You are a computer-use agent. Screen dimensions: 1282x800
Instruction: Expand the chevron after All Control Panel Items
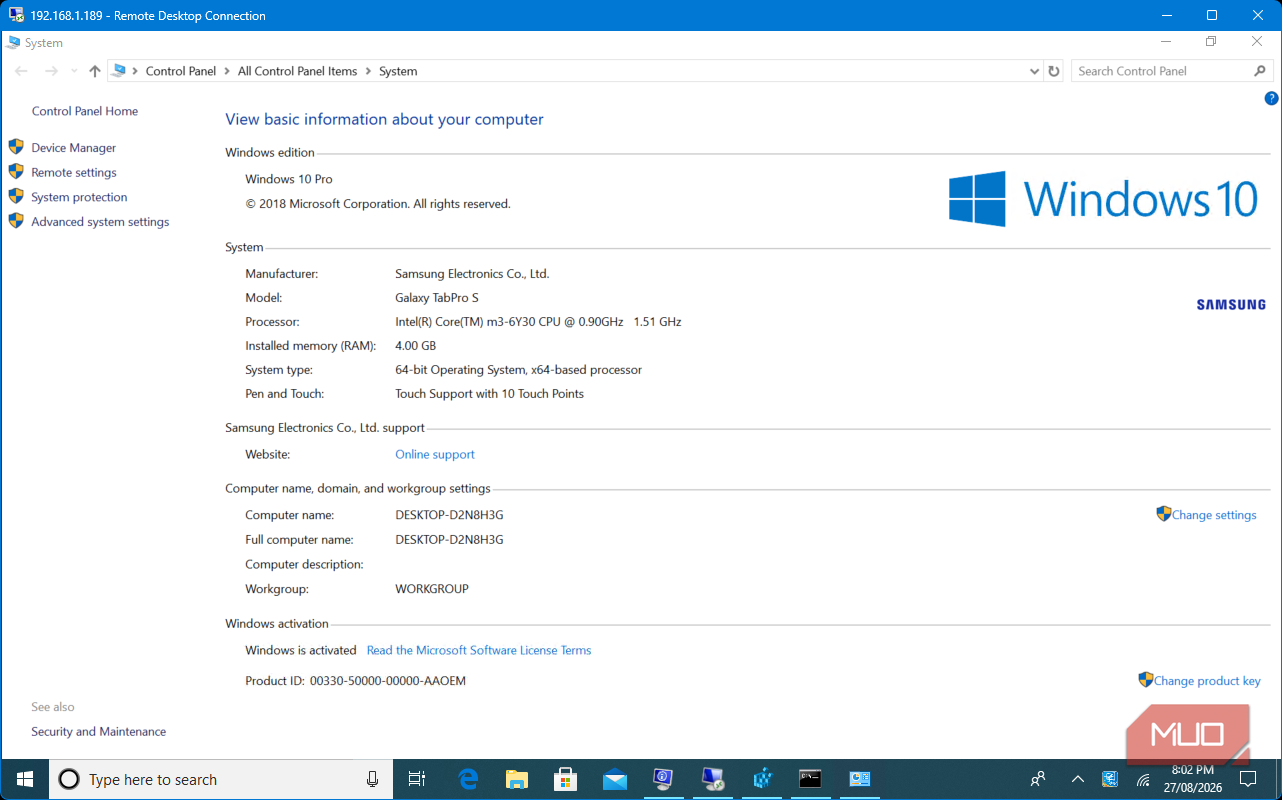(368, 71)
